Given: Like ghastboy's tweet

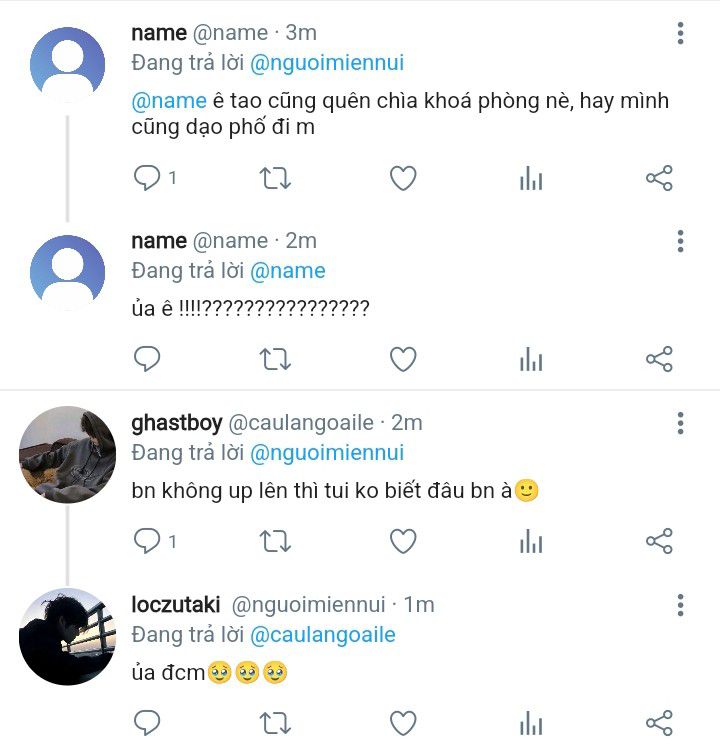Looking at the screenshot, I should click(402, 541).
